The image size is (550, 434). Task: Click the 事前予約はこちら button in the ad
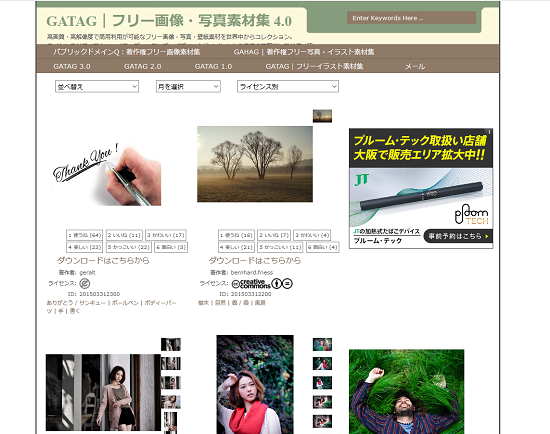458,236
